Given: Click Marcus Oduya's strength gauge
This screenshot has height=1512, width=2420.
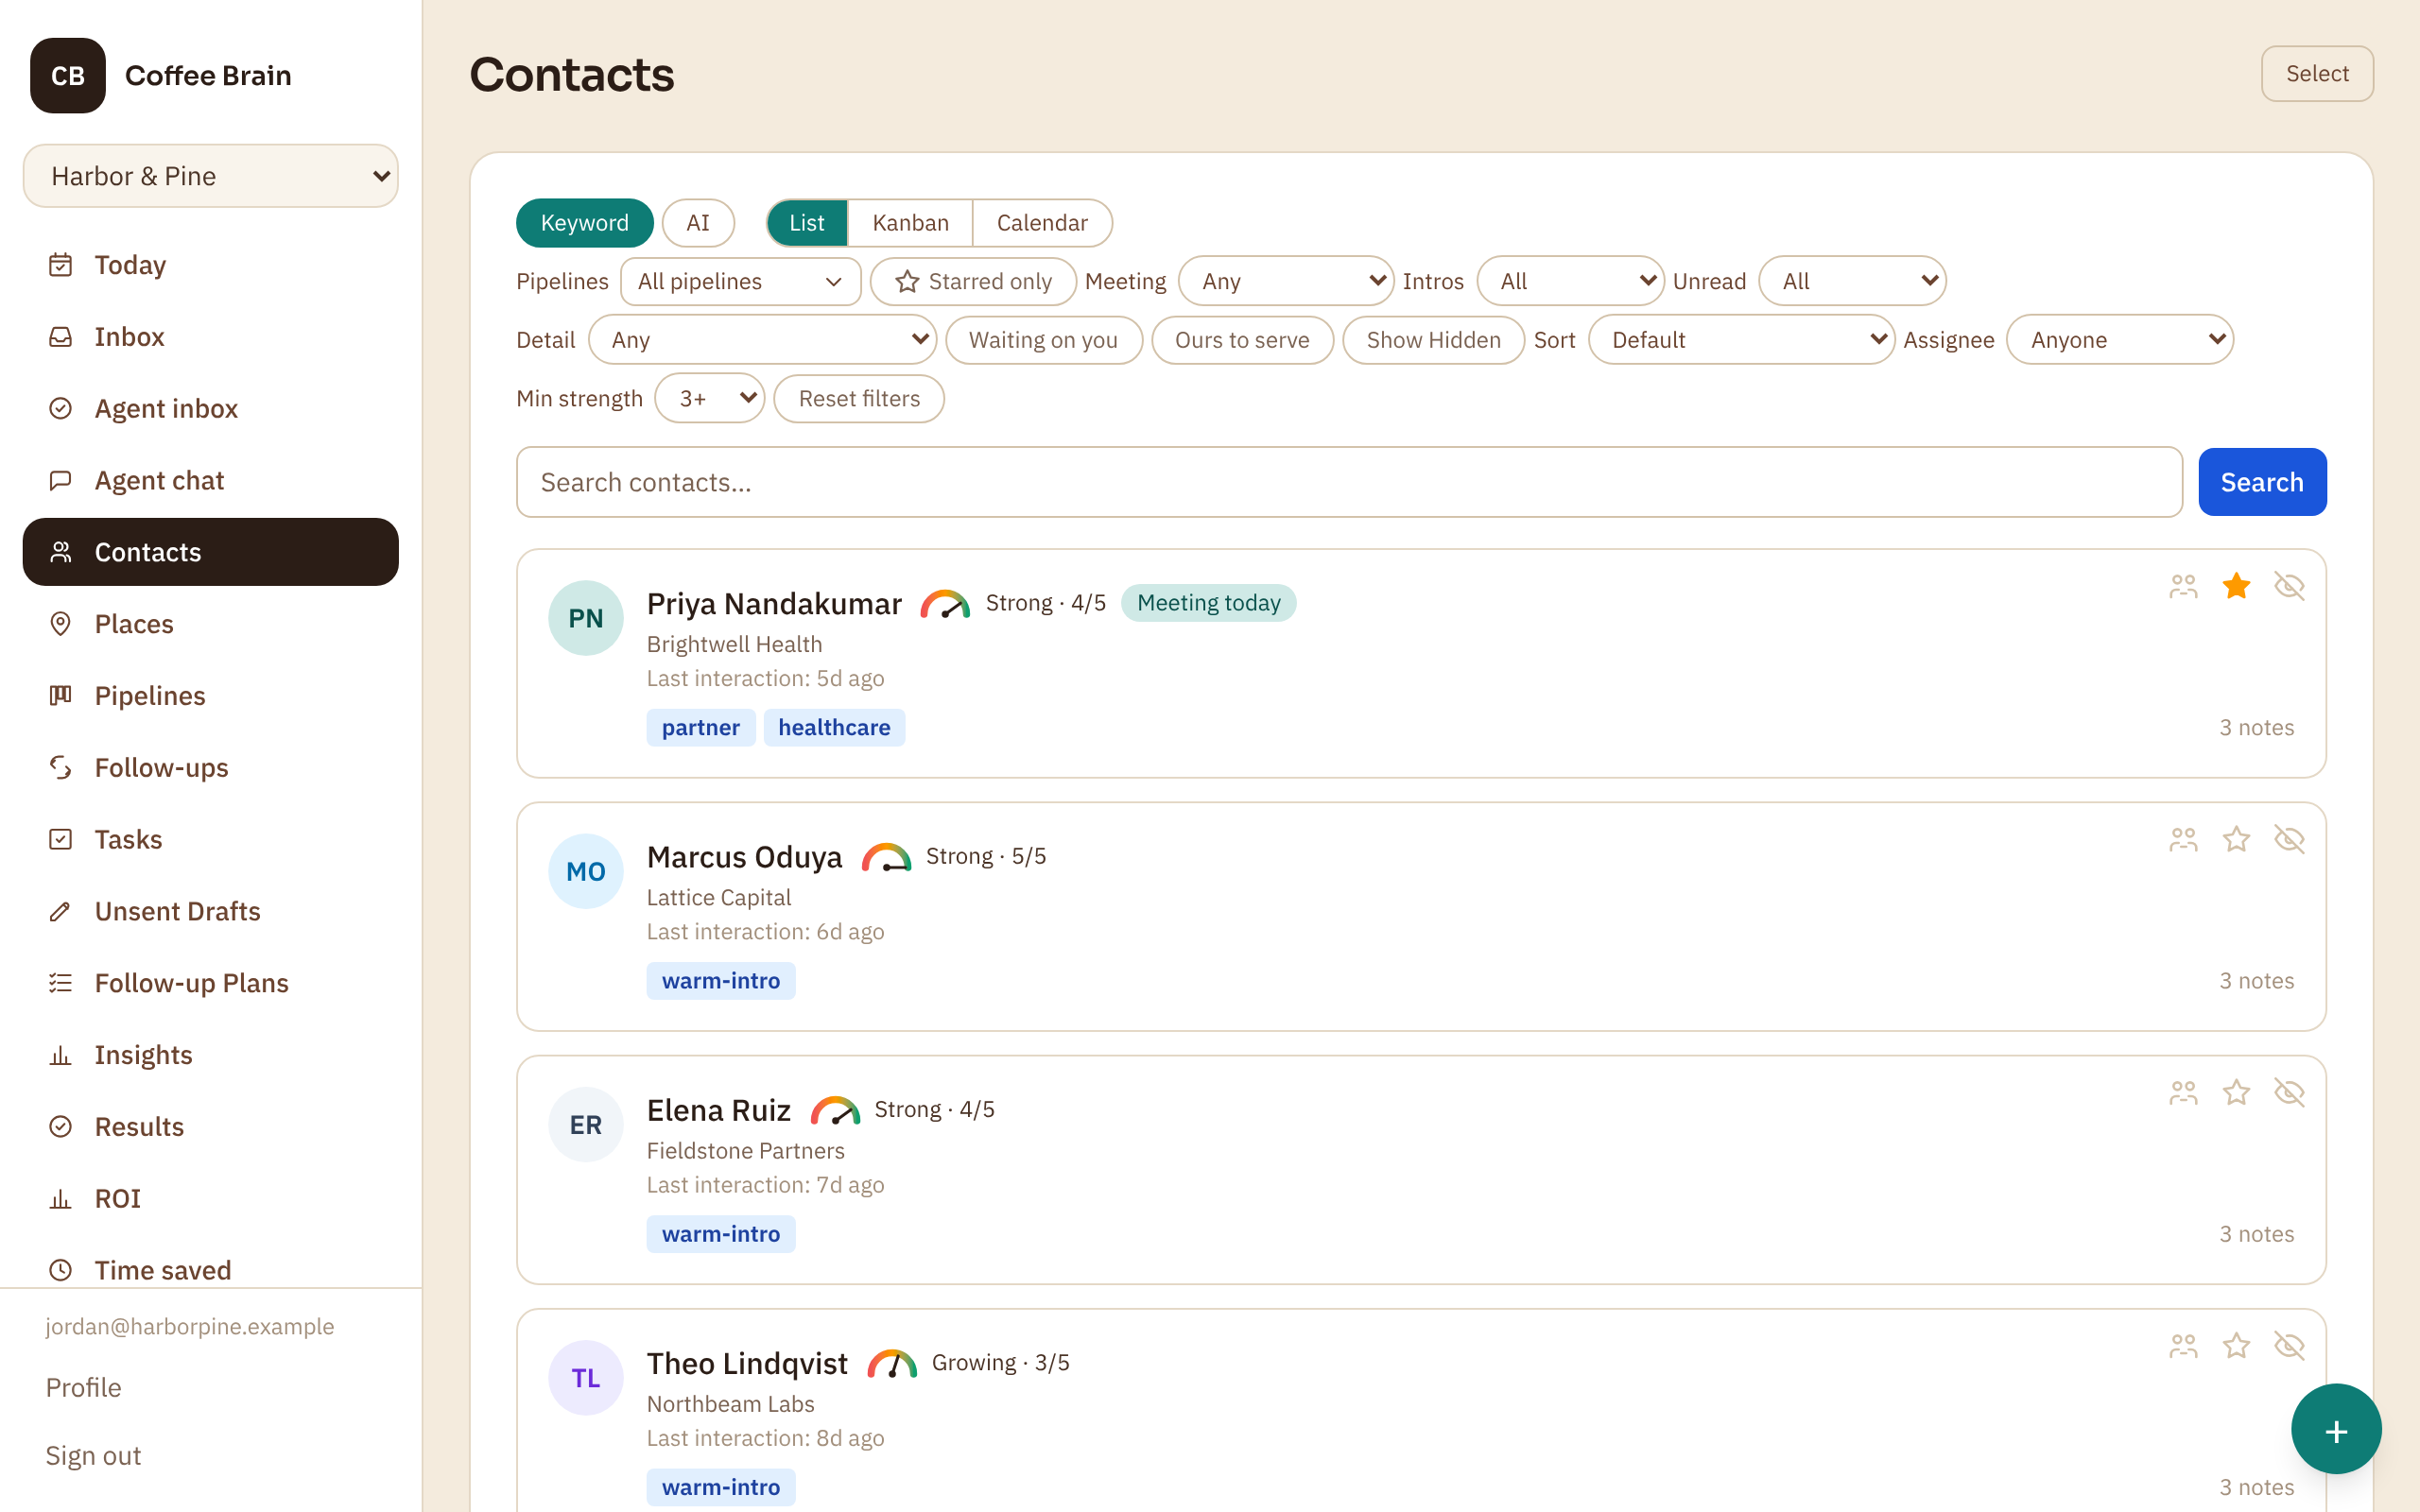Looking at the screenshot, I should (x=886, y=857).
